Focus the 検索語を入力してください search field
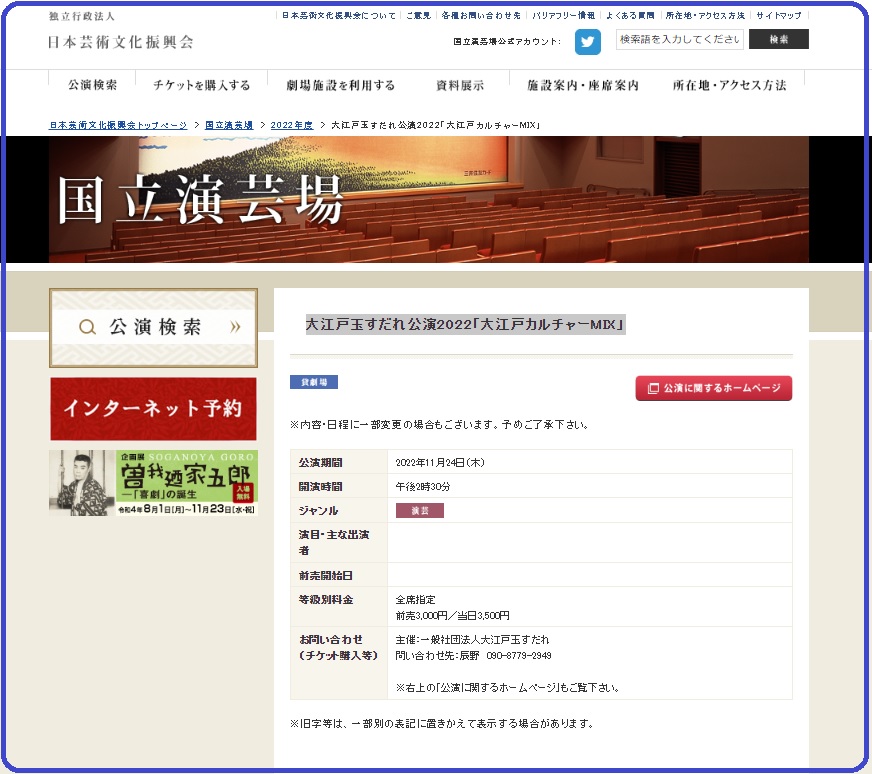The height and width of the screenshot is (774, 872). click(x=680, y=39)
